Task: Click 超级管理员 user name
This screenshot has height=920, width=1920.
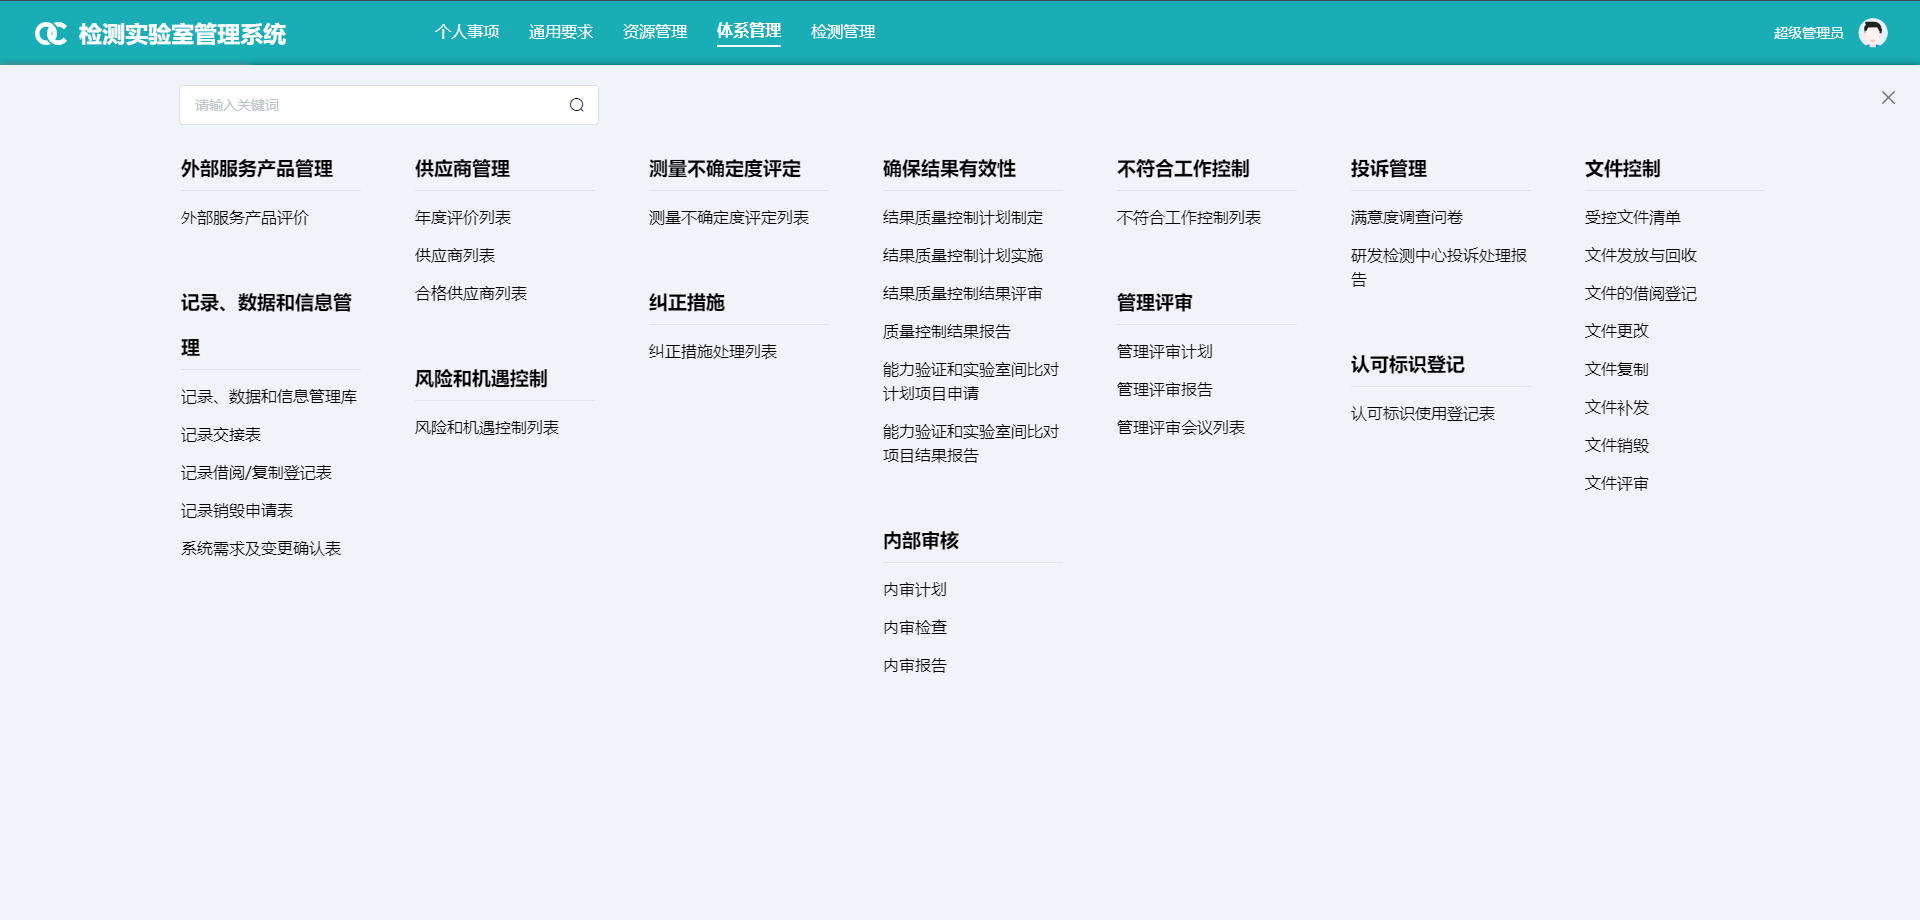Action: [1808, 33]
